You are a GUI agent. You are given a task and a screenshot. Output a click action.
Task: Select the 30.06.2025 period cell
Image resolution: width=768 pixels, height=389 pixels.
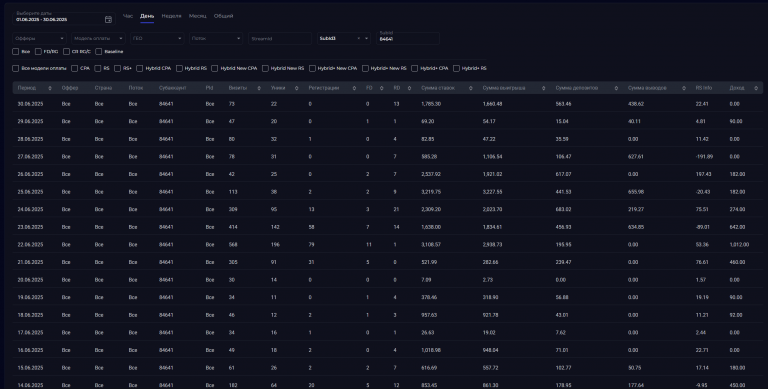point(30,104)
